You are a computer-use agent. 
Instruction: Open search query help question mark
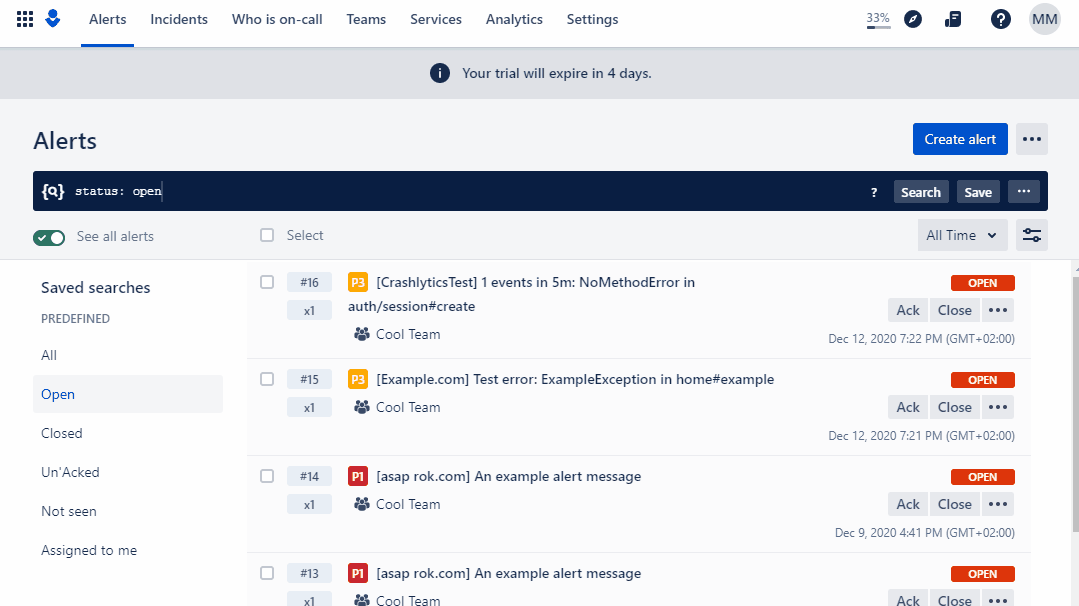[x=874, y=193]
